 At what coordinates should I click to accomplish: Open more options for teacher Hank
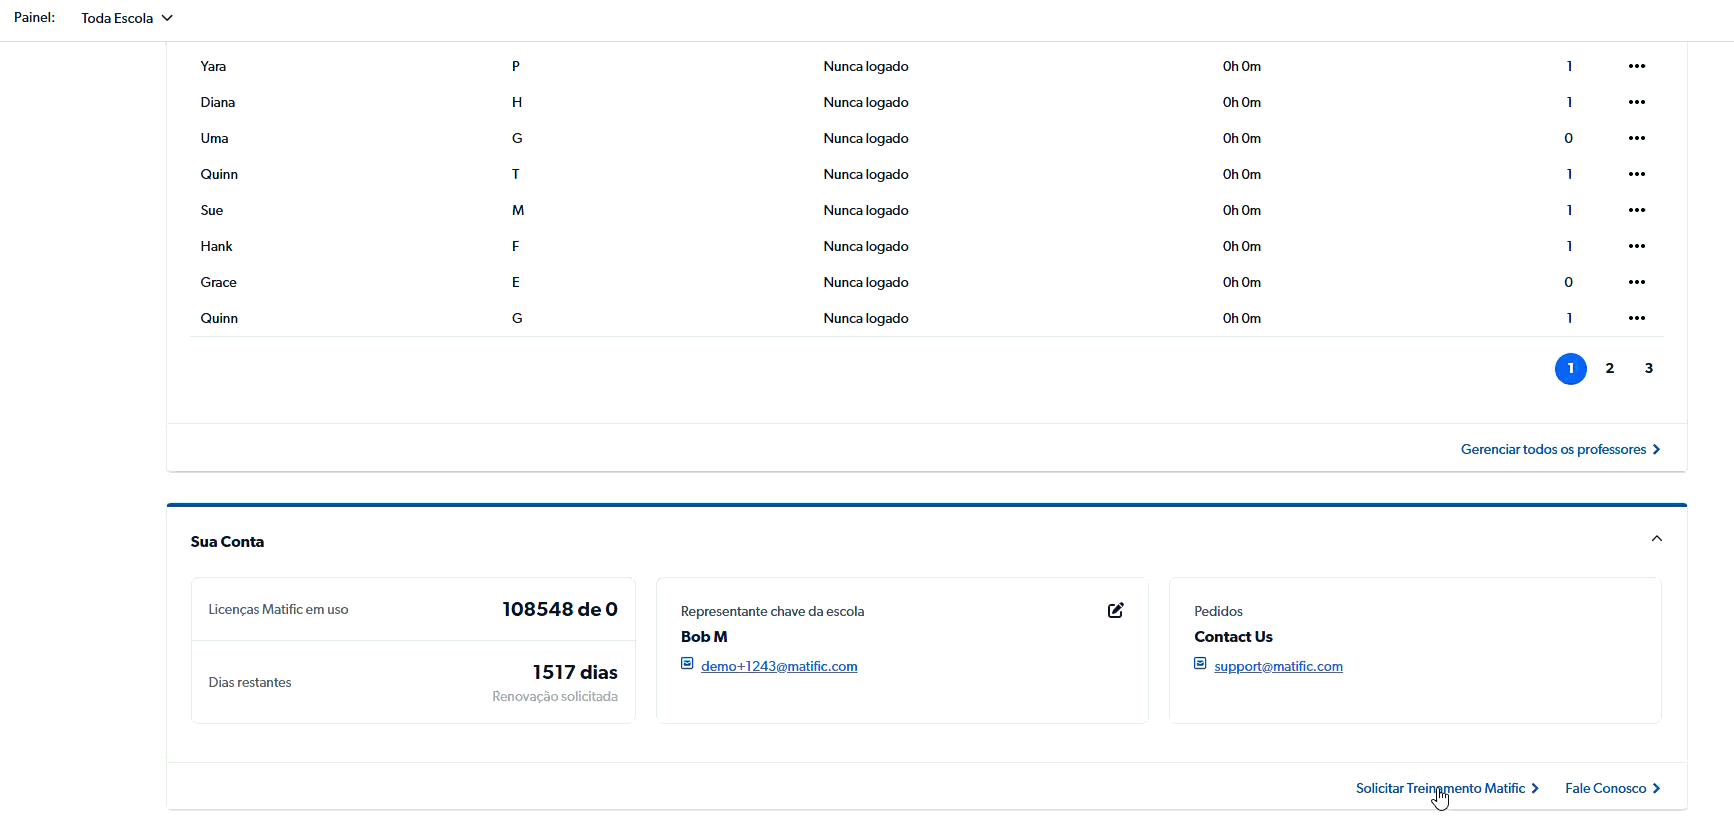click(1636, 246)
